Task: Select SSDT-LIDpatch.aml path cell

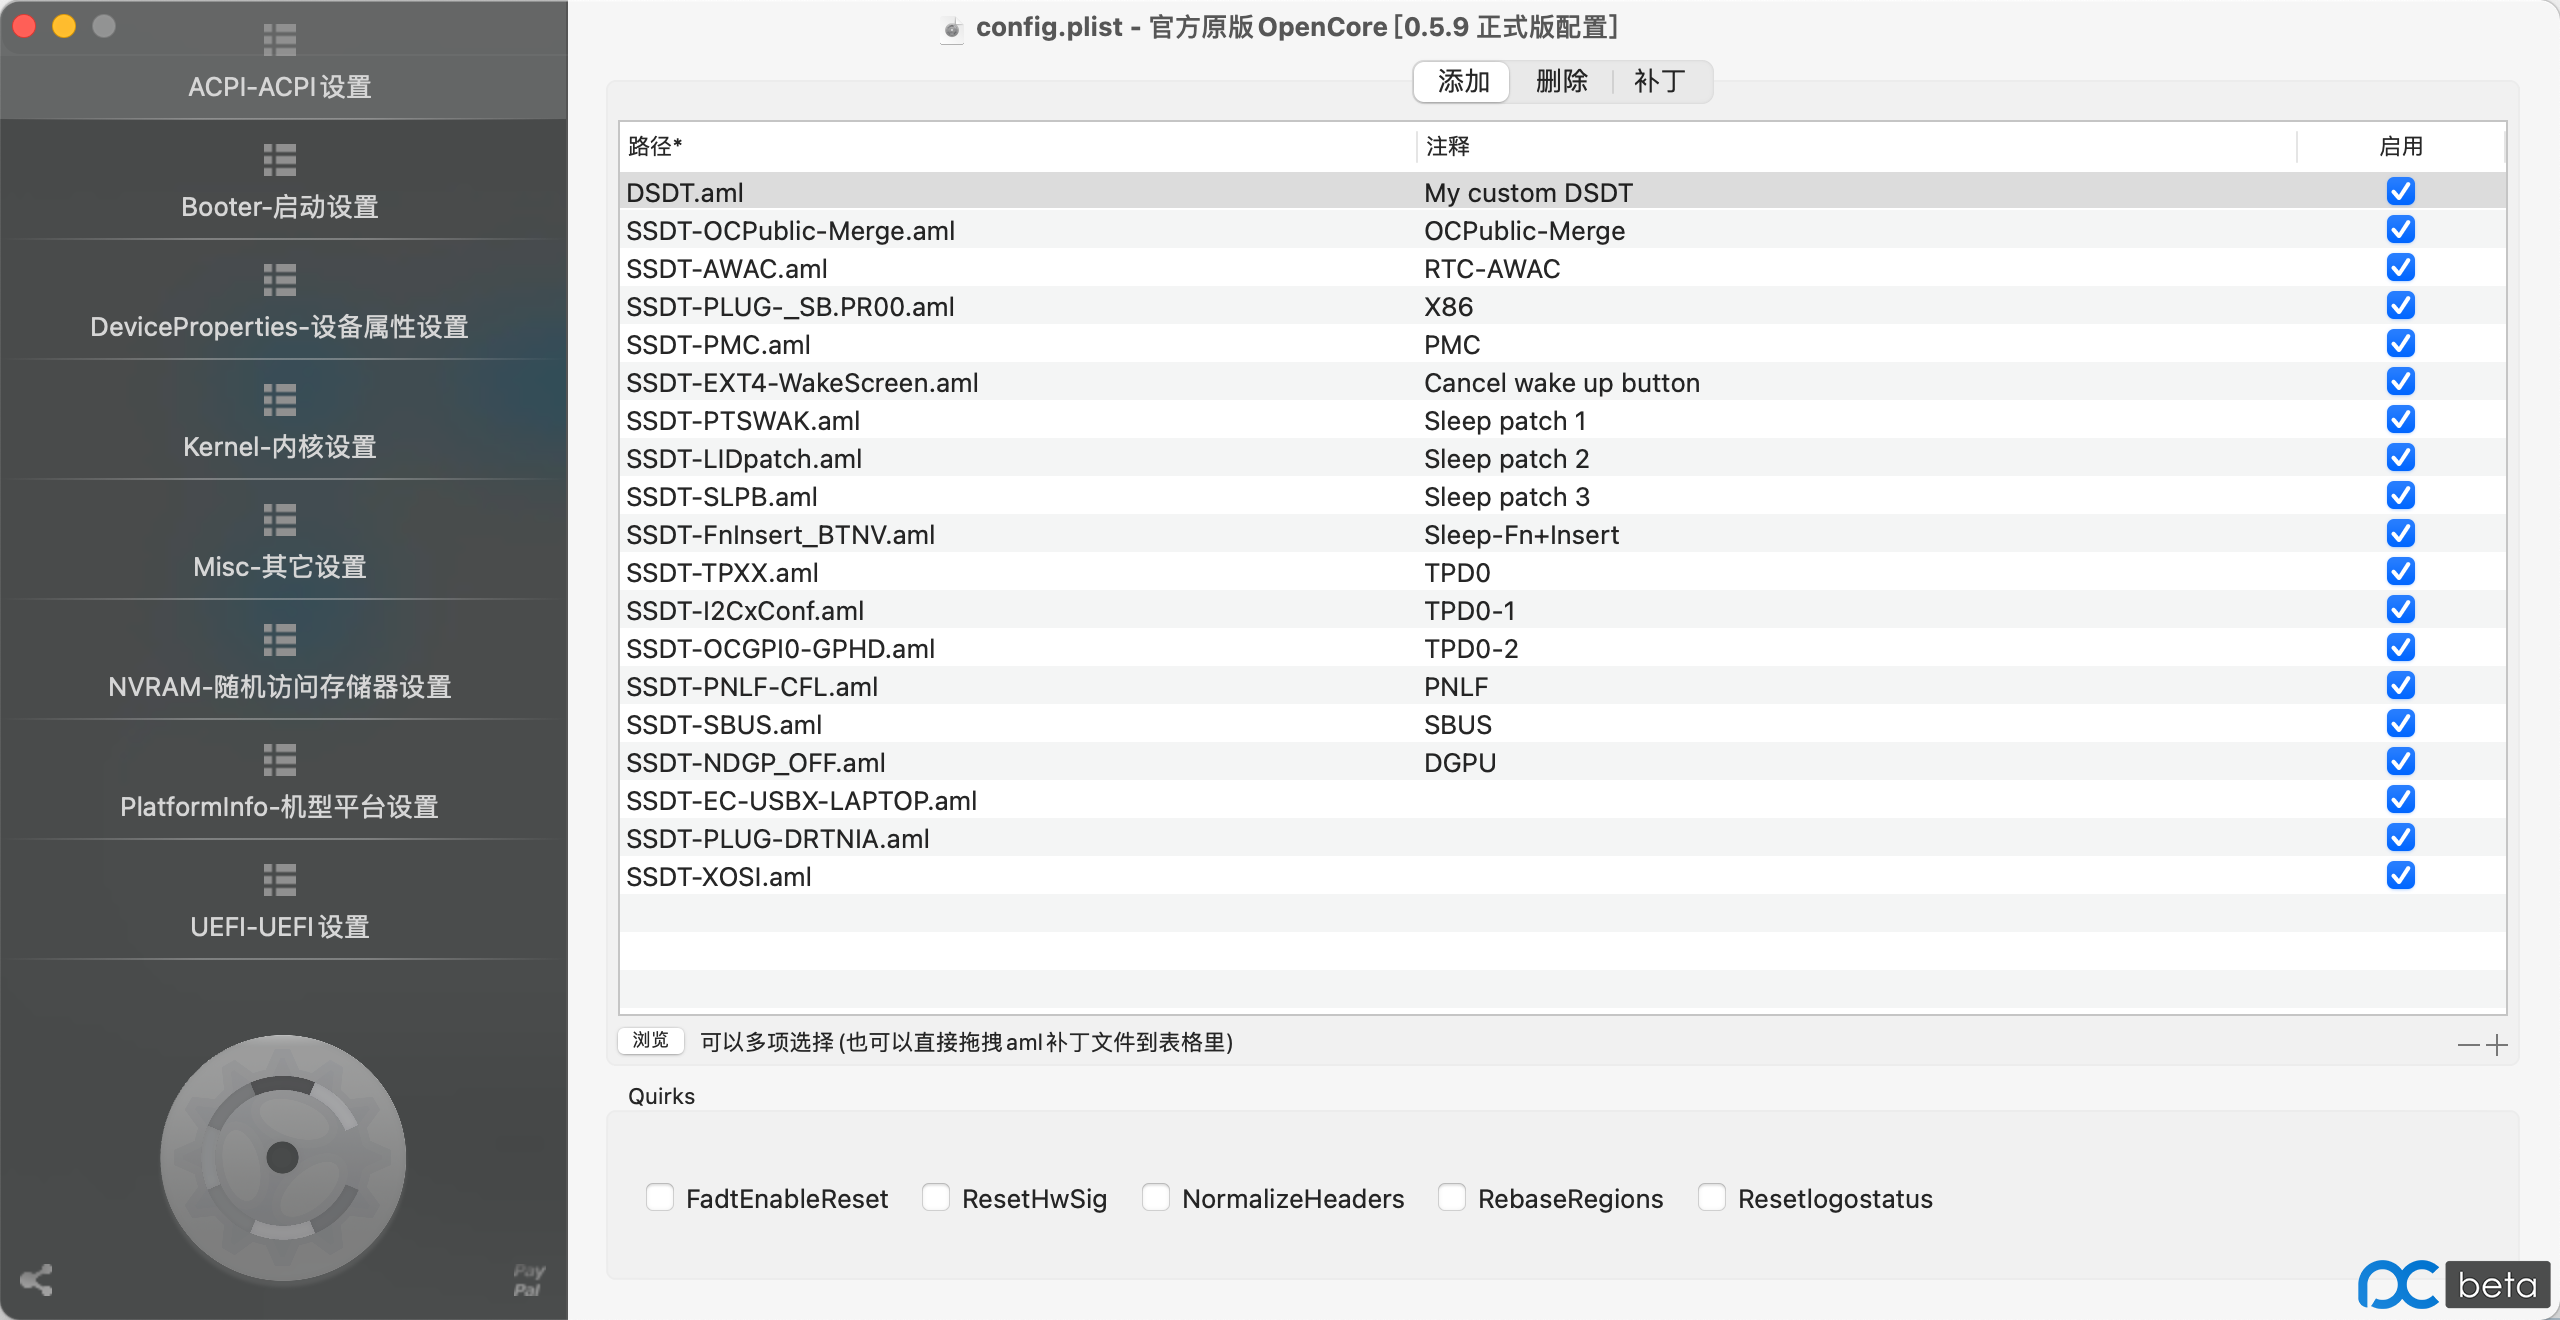Action: coord(744,458)
